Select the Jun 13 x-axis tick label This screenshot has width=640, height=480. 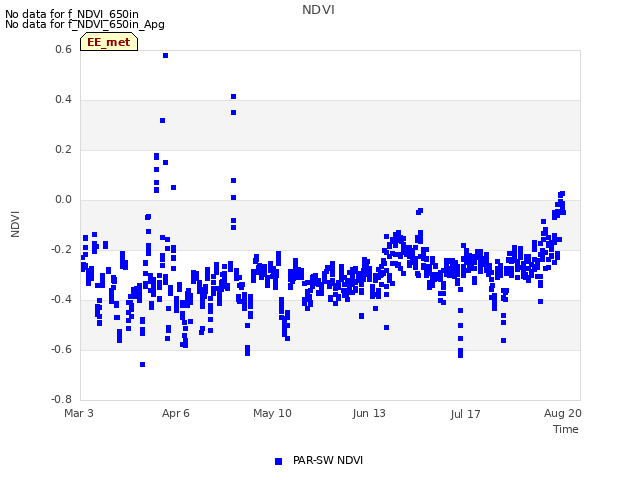(x=369, y=413)
